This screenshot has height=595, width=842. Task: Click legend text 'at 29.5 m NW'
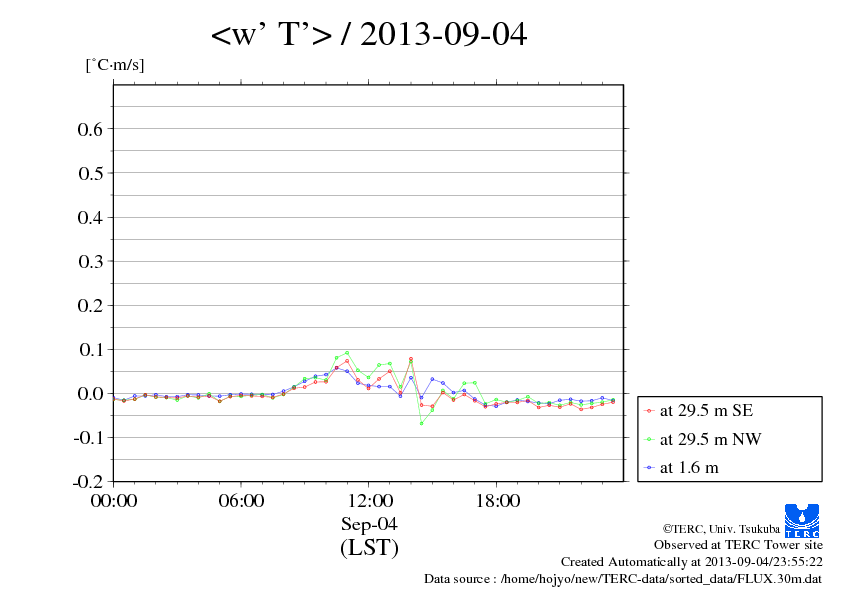tap(710, 439)
